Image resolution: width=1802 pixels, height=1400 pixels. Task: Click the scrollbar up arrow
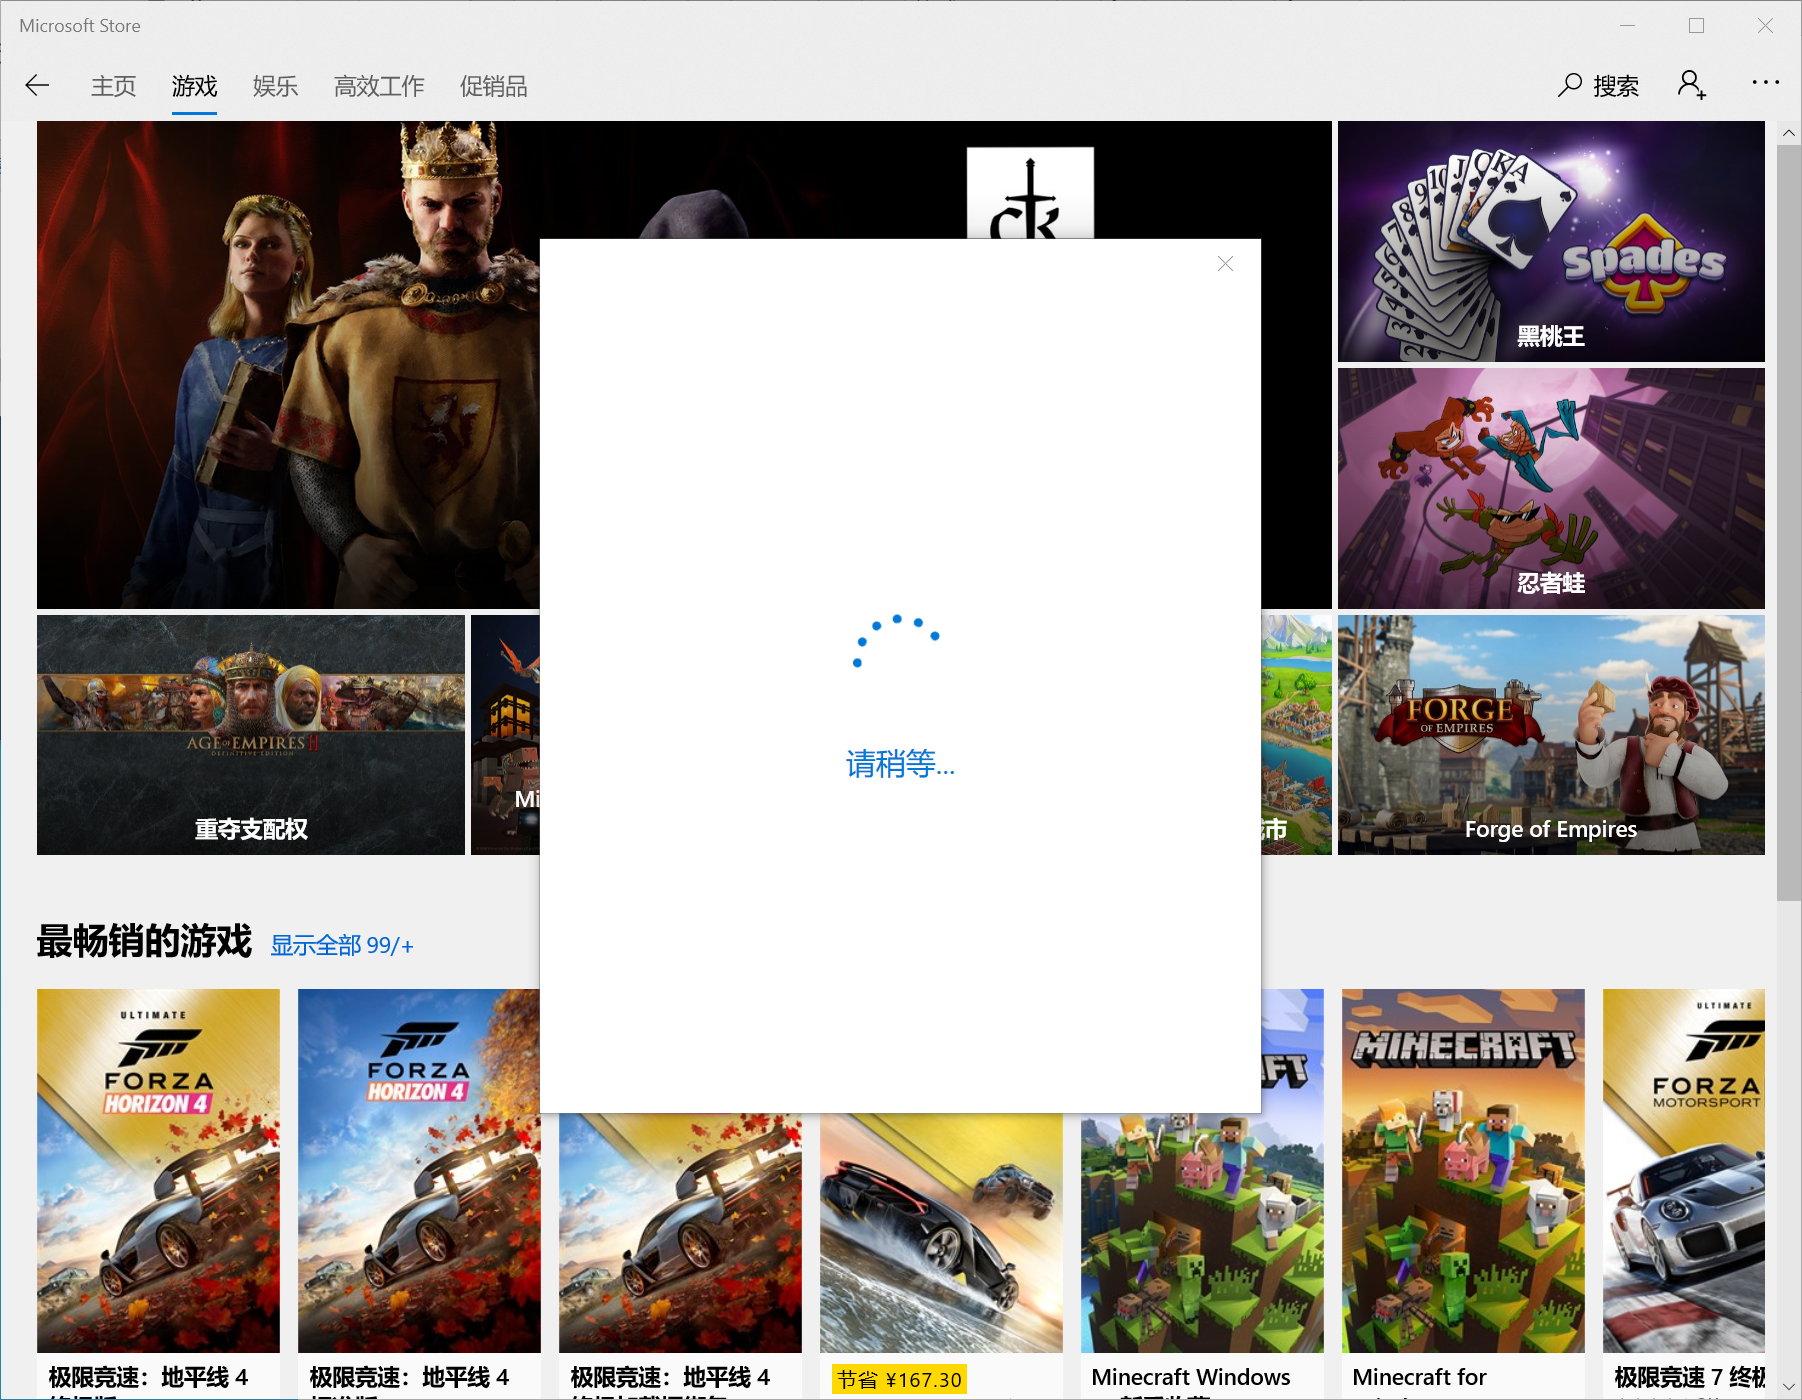click(1789, 132)
